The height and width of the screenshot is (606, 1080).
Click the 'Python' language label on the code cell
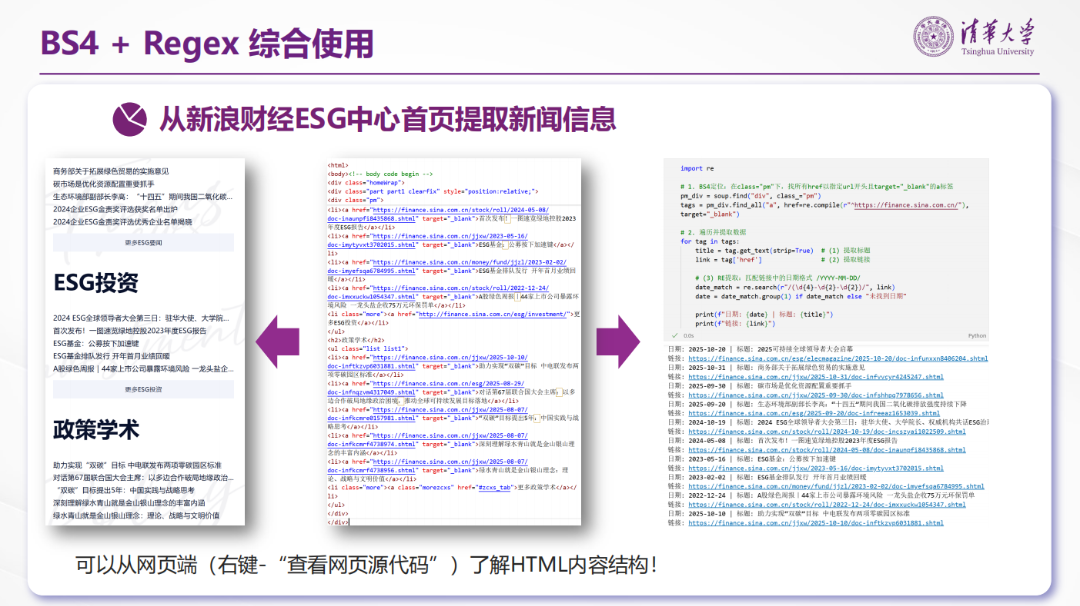click(977, 336)
